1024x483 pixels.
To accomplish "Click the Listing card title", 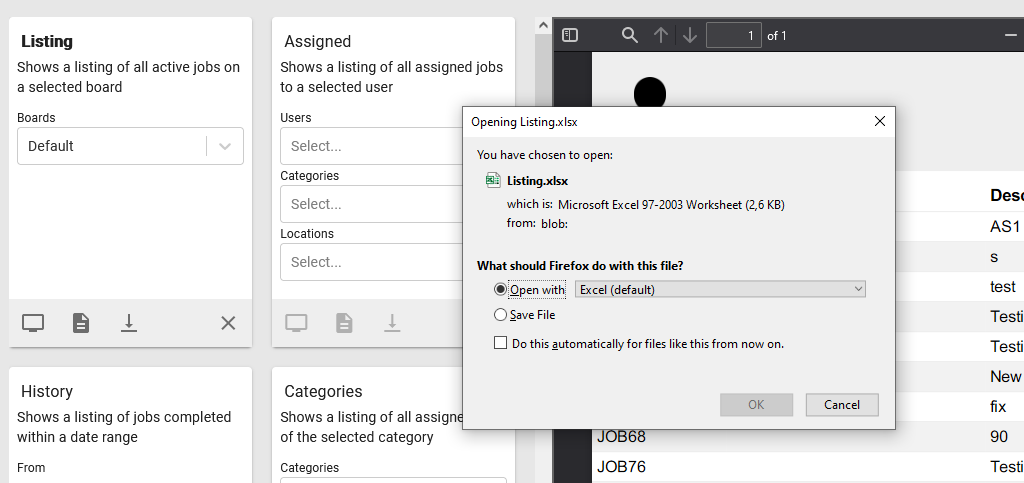I will (x=47, y=41).
